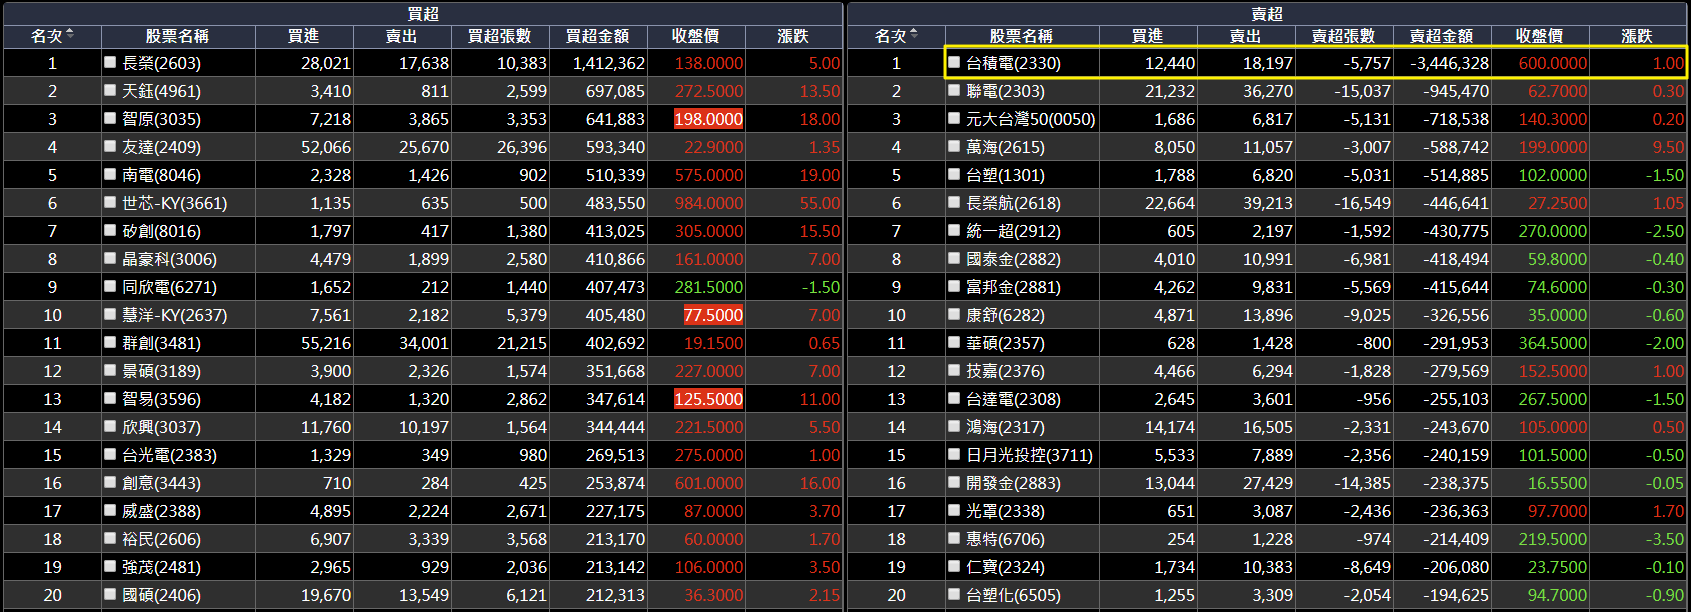Click the buy volume 55,216

click(x=326, y=343)
